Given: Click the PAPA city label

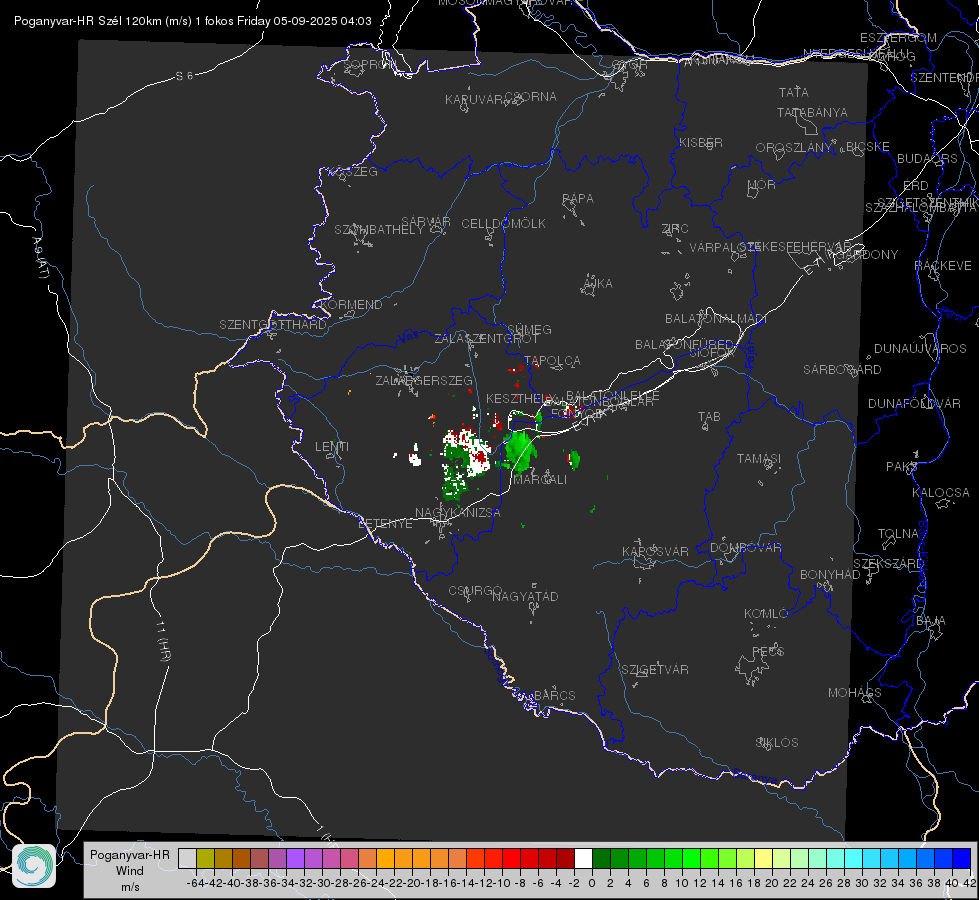Looking at the screenshot, I should tap(578, 199).
